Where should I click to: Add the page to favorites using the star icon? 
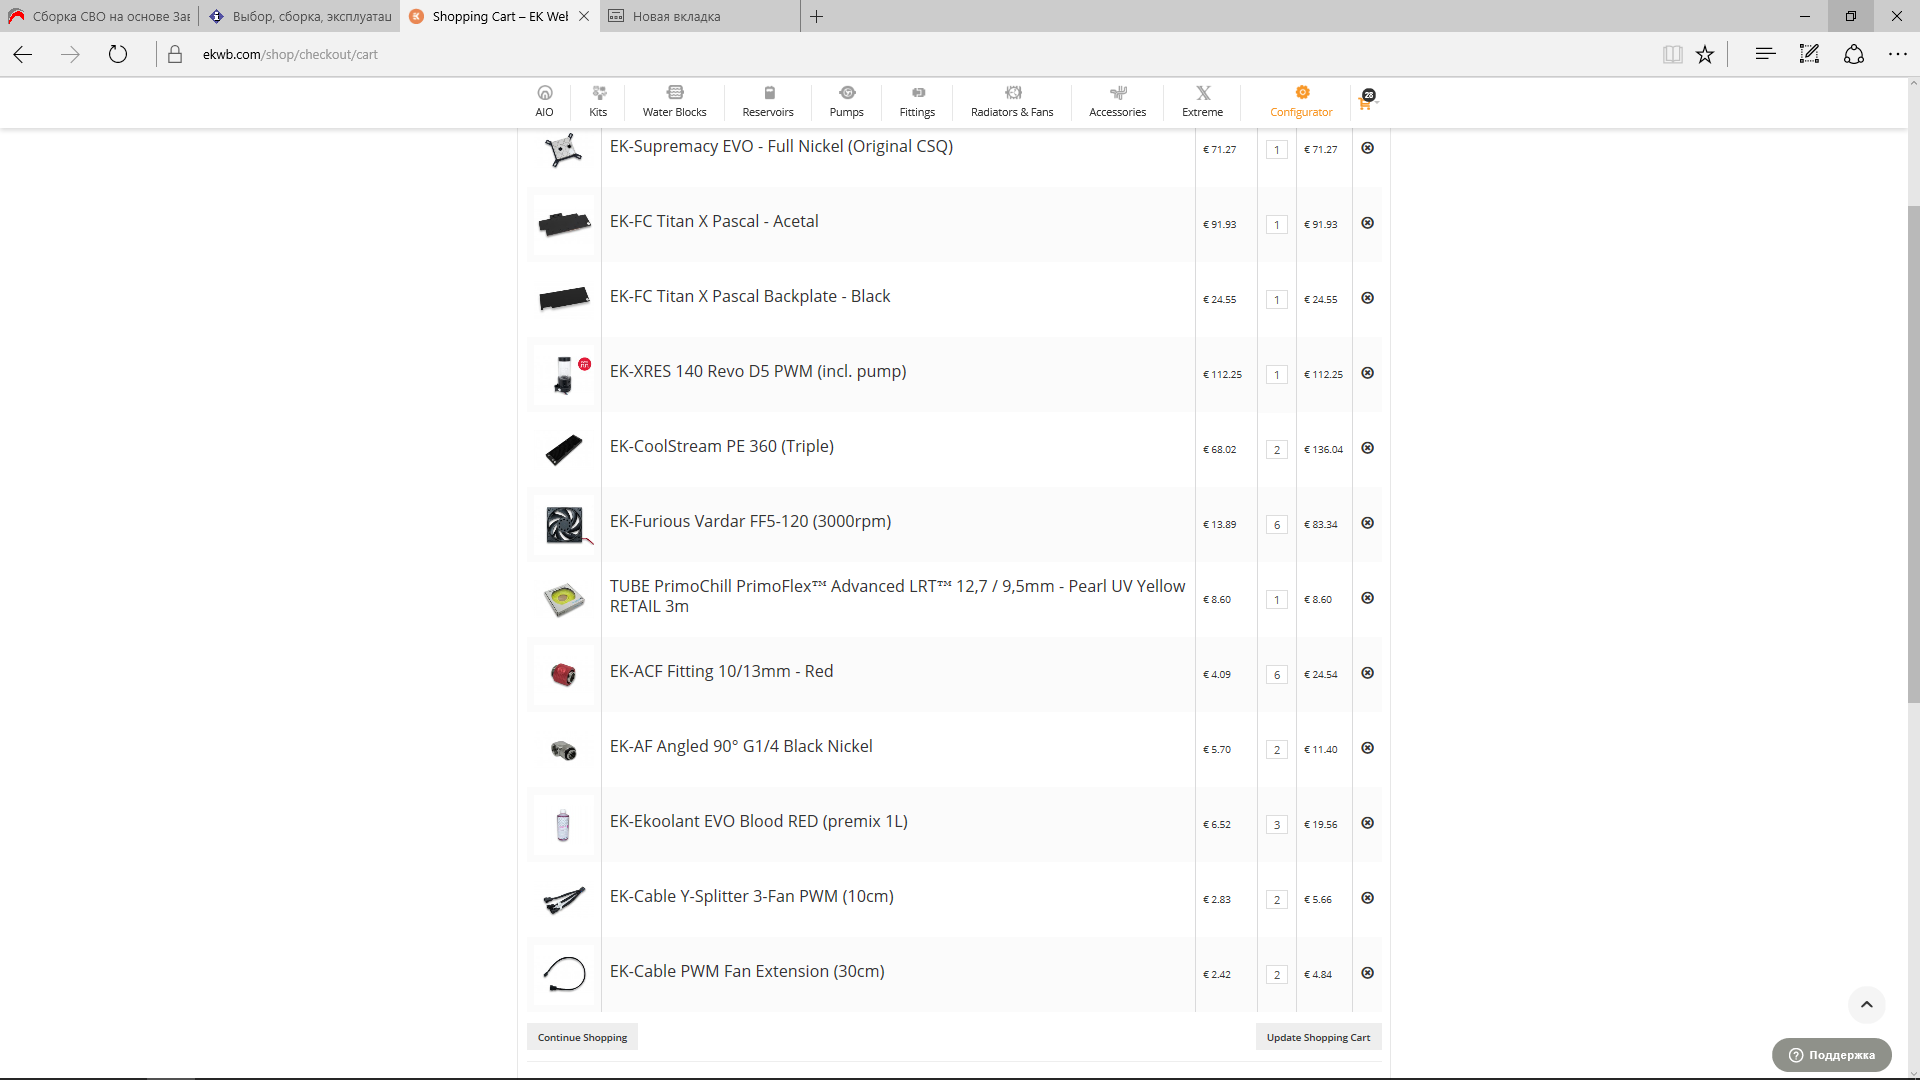coord(1705,54)
